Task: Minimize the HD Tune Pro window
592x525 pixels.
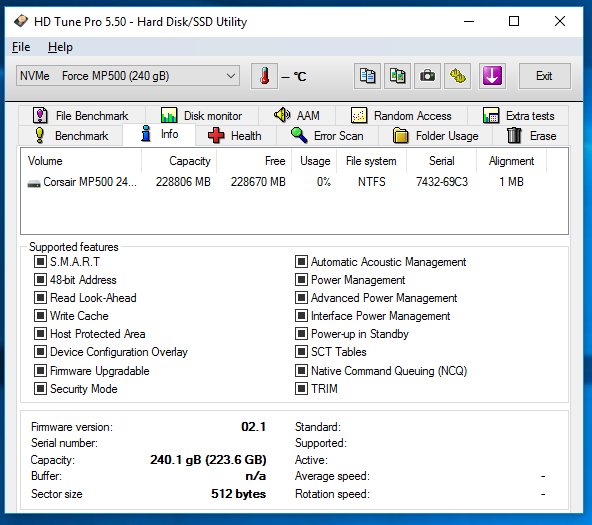Action: tap(469, 21)
